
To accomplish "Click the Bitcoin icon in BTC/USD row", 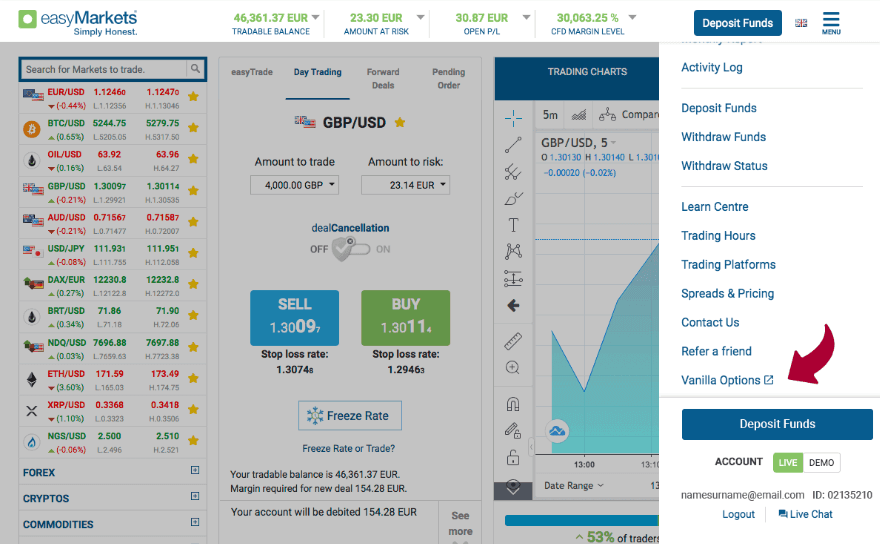I will pos(32,130).
